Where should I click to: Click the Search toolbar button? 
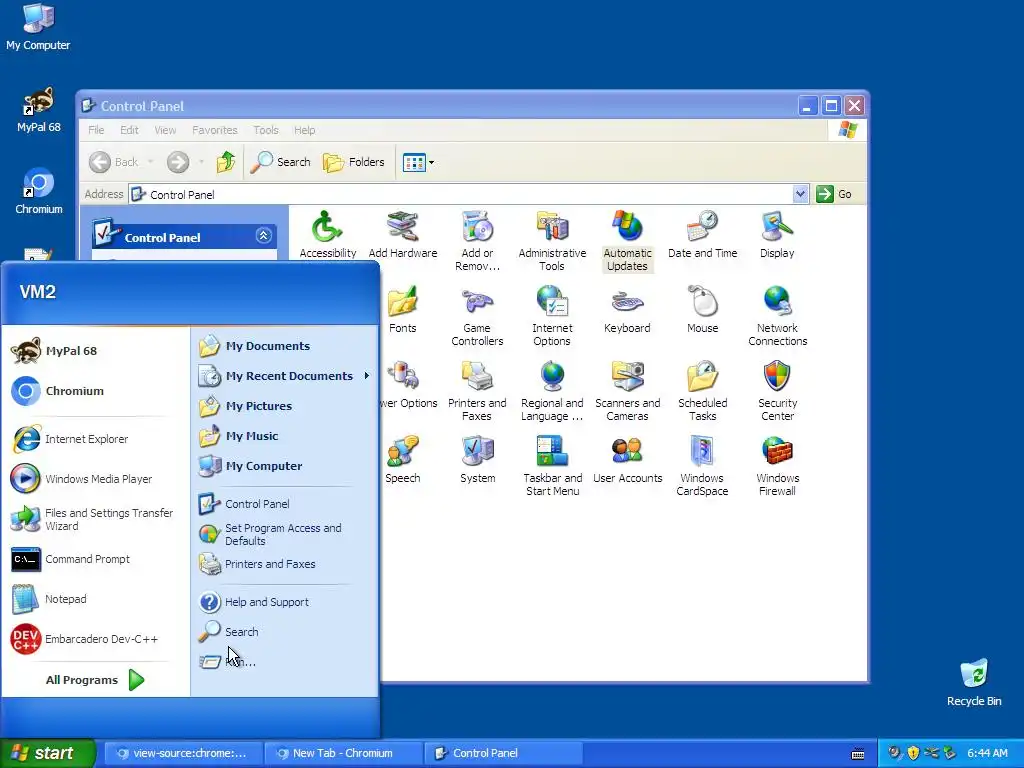281,161
